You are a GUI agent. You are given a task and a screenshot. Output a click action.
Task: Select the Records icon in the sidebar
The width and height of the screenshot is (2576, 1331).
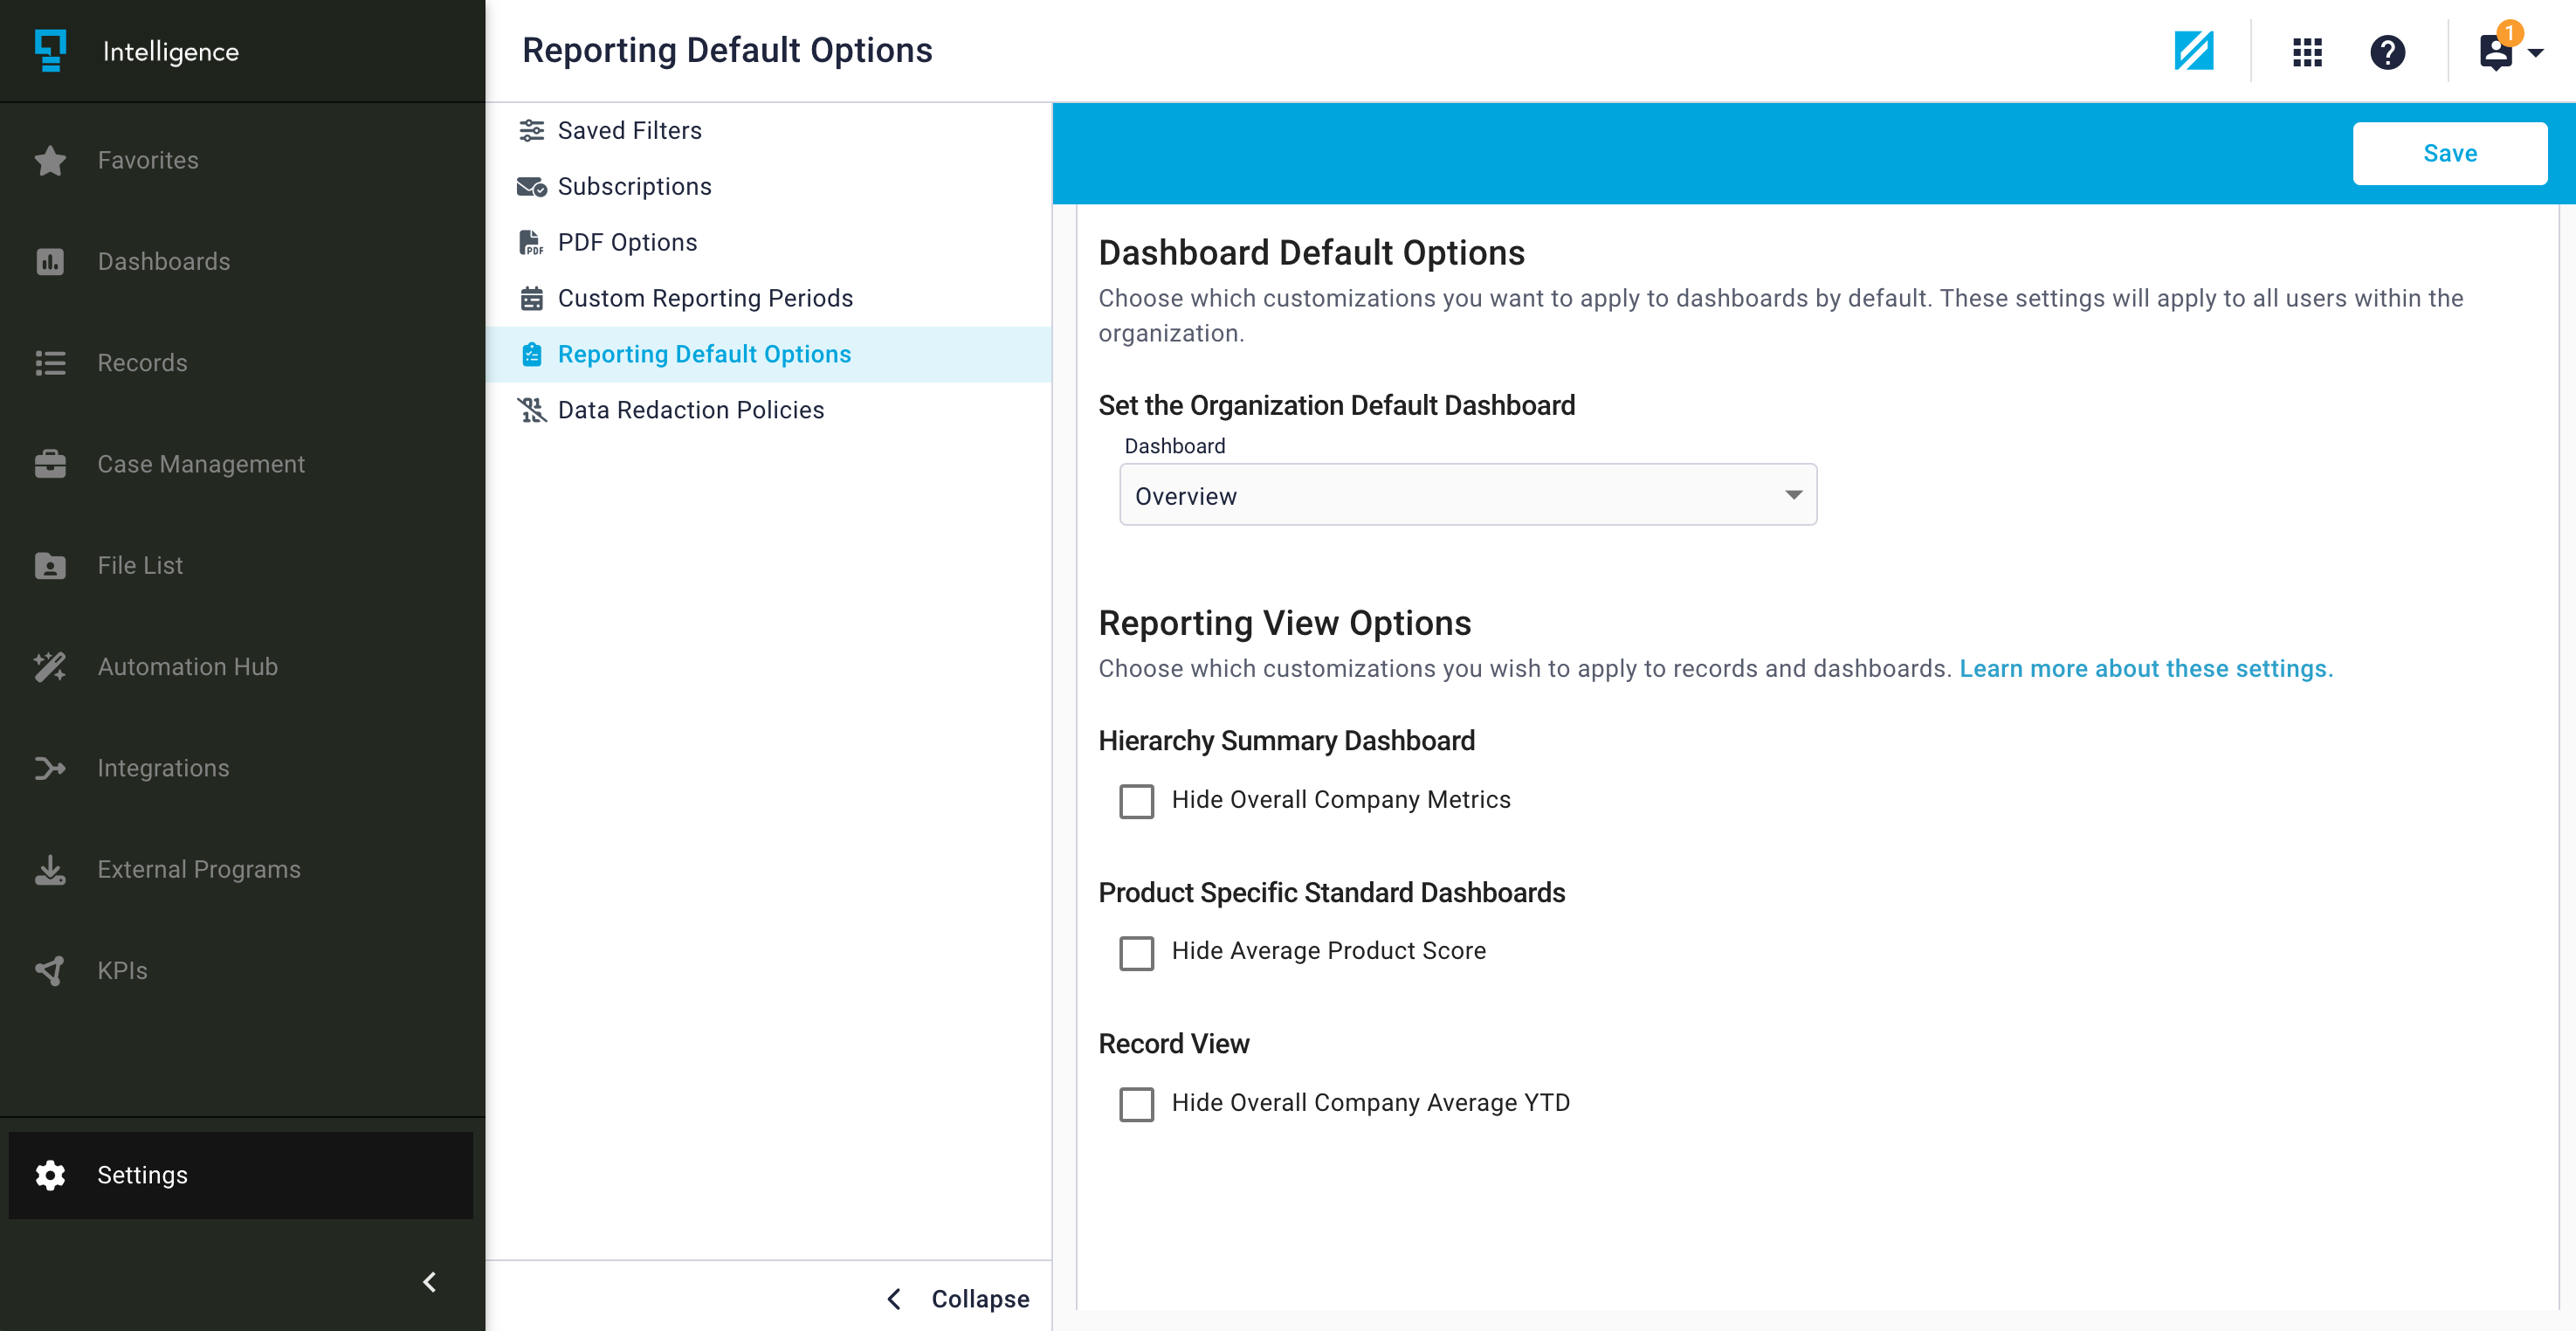[142, 362]
